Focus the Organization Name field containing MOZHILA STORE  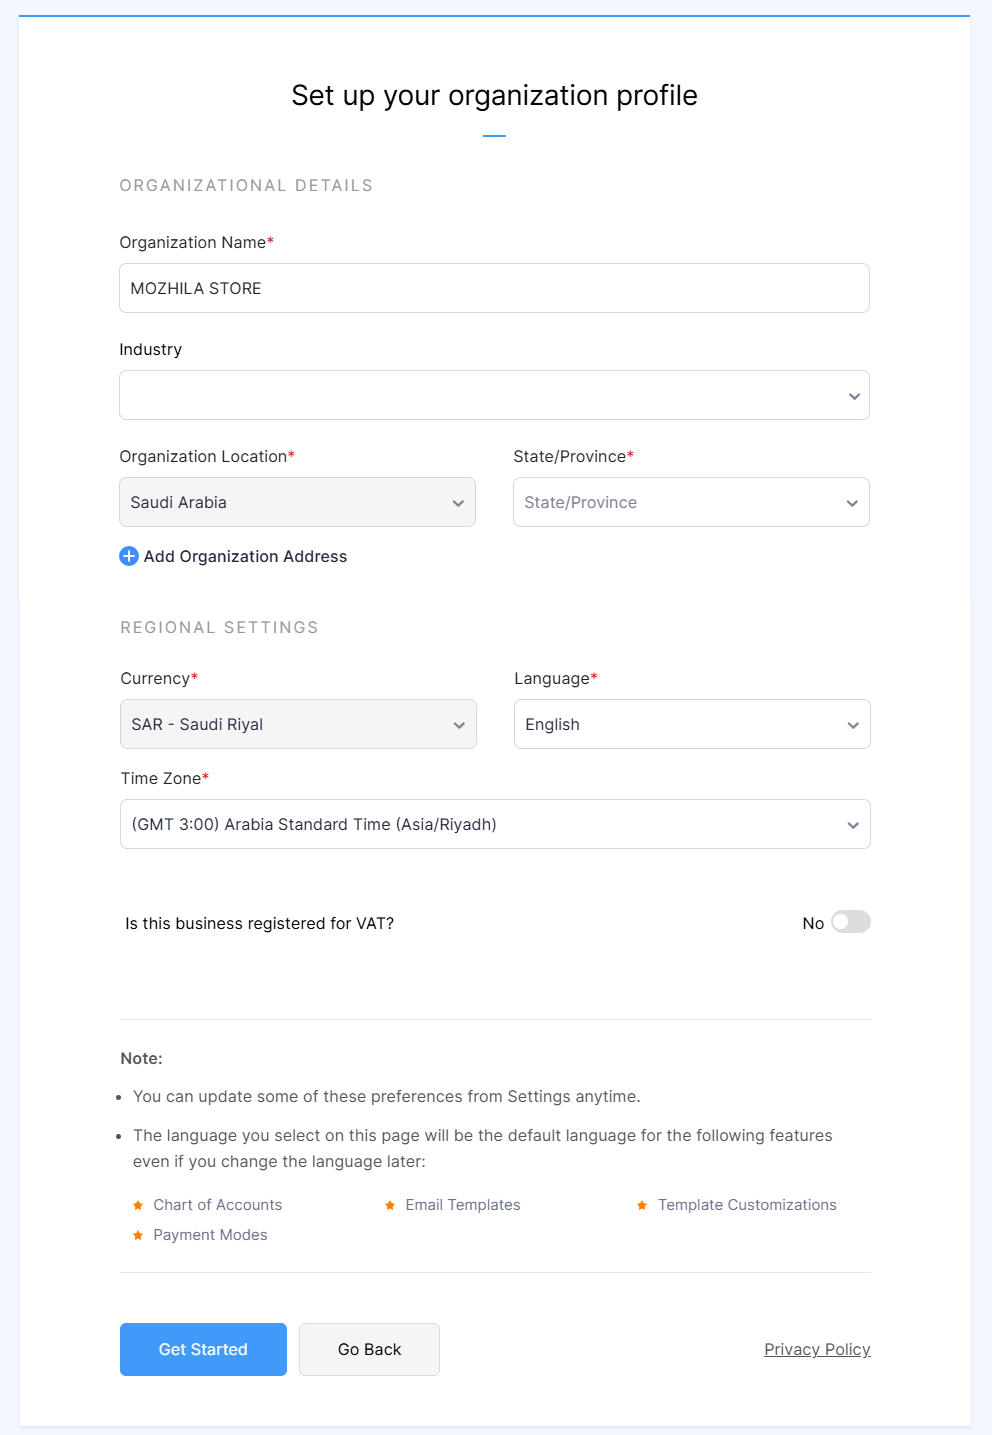click(494, 288)
